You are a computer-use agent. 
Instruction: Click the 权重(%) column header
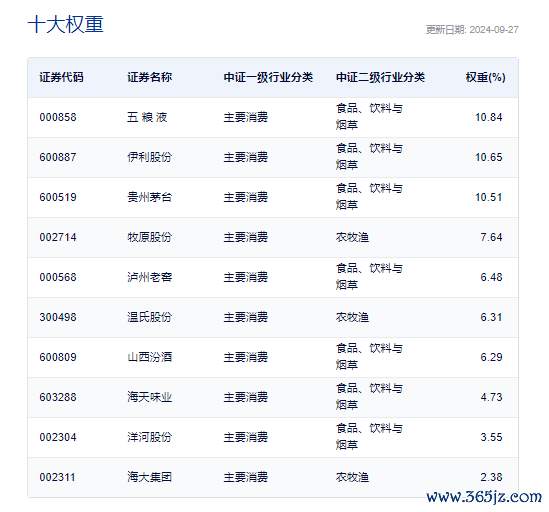tap(486, 77)
